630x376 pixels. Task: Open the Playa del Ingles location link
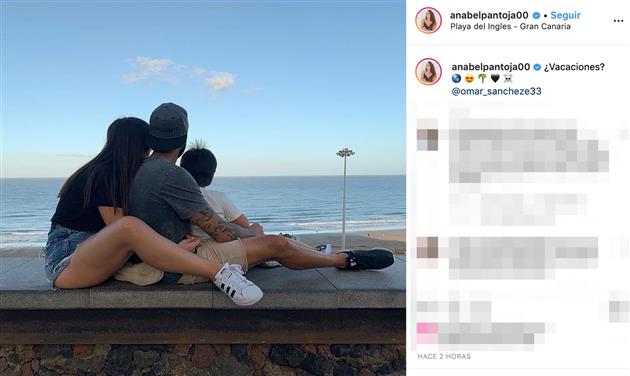(510, 27)
